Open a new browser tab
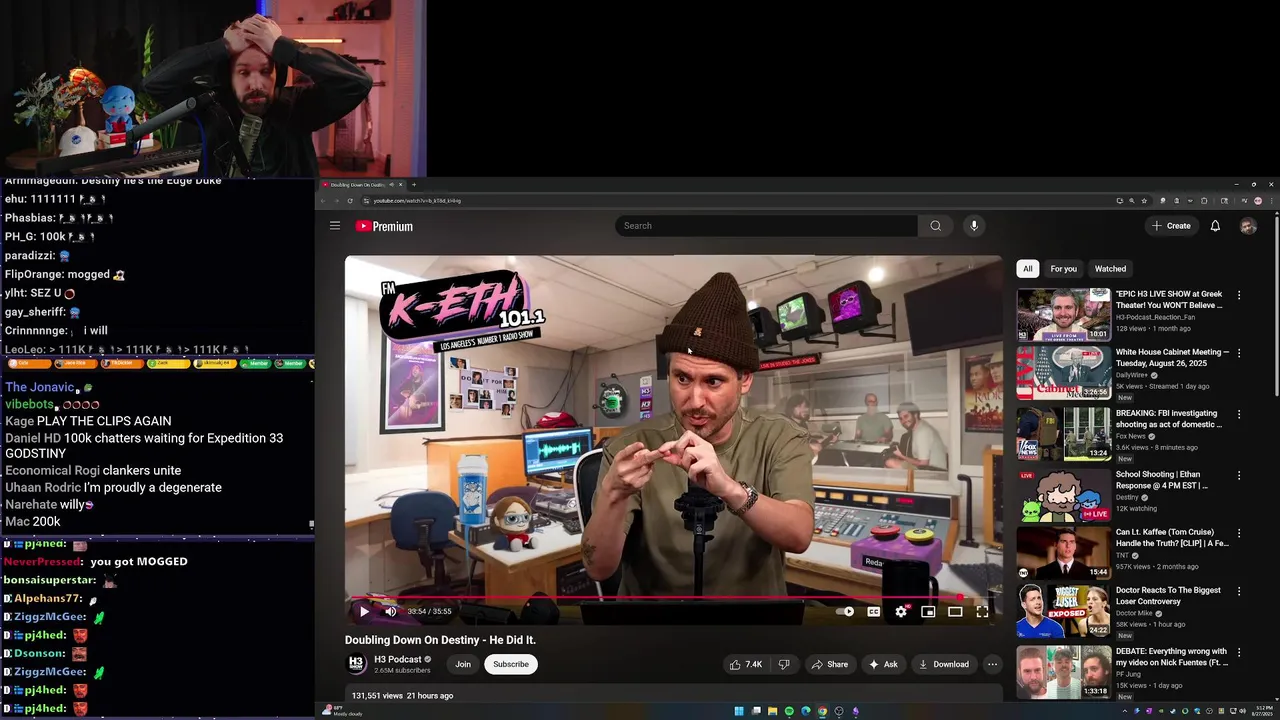This screenshot has height=720, width=1280. (x=414, y=185)
